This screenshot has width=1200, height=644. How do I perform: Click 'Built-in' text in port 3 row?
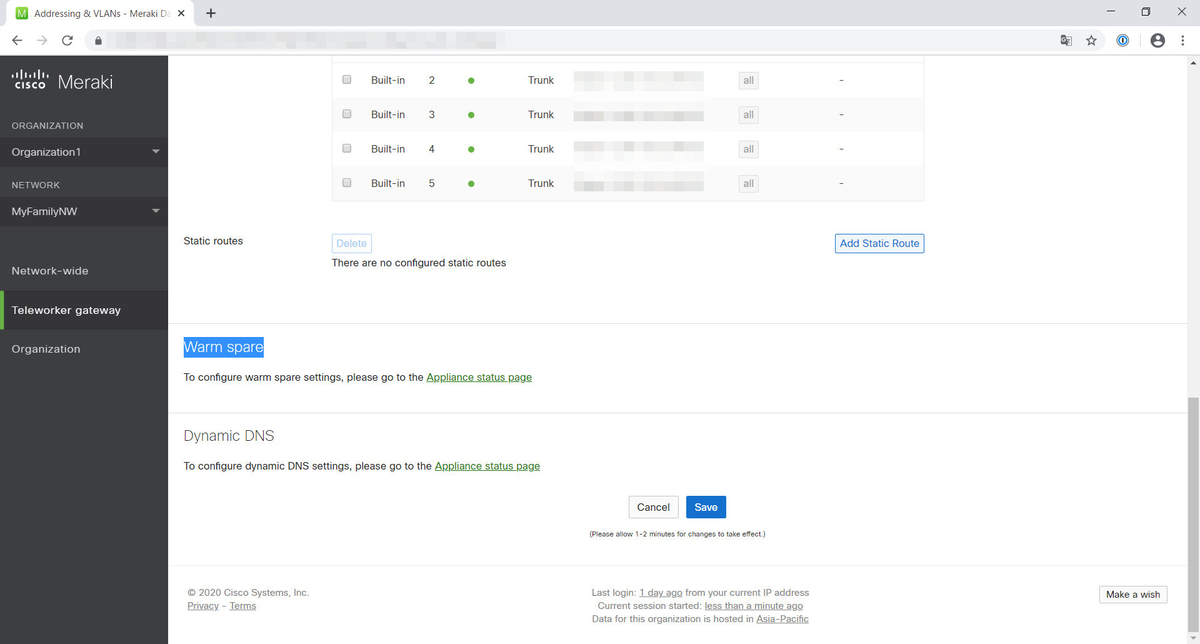tap(388, 115)
